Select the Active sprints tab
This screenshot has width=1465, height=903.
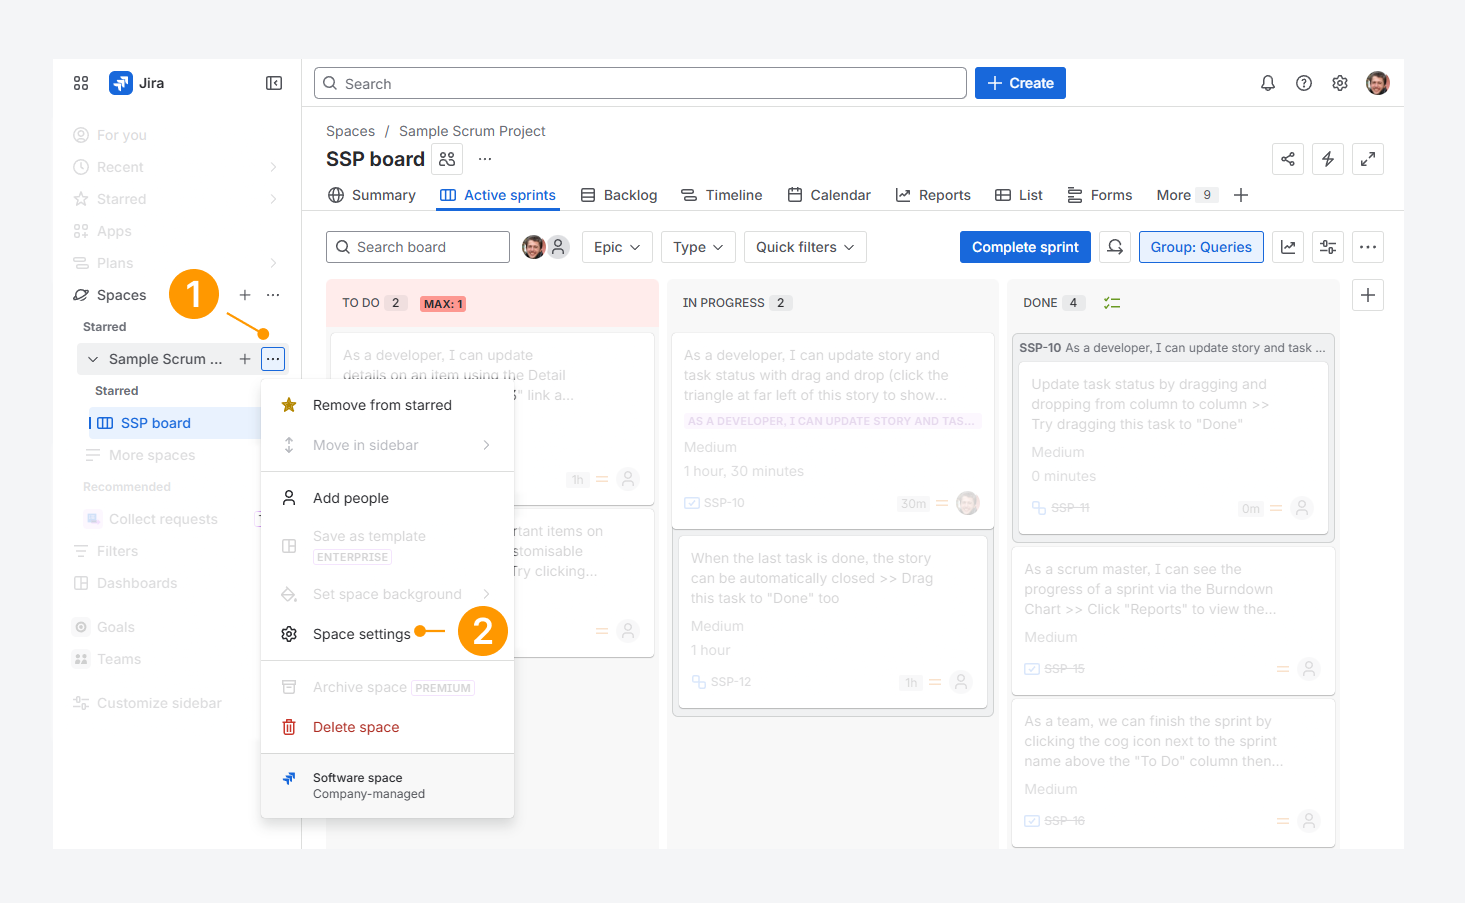pos(498,195)
